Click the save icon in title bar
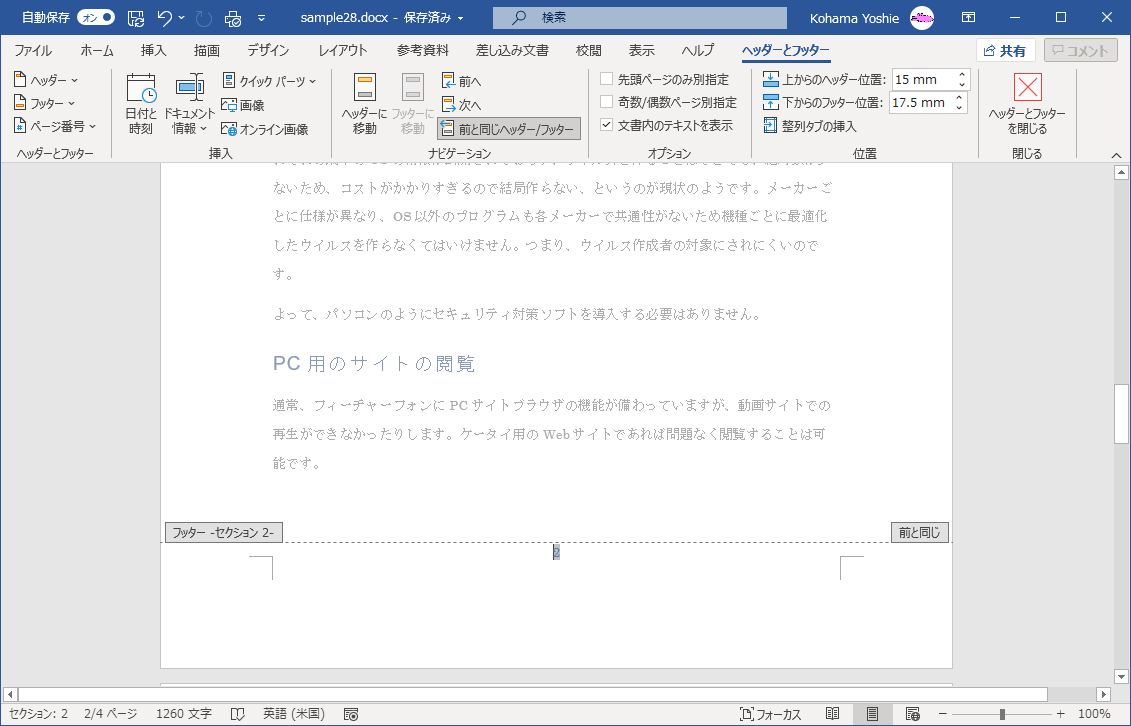1131x726 pixels. [136, 18]
